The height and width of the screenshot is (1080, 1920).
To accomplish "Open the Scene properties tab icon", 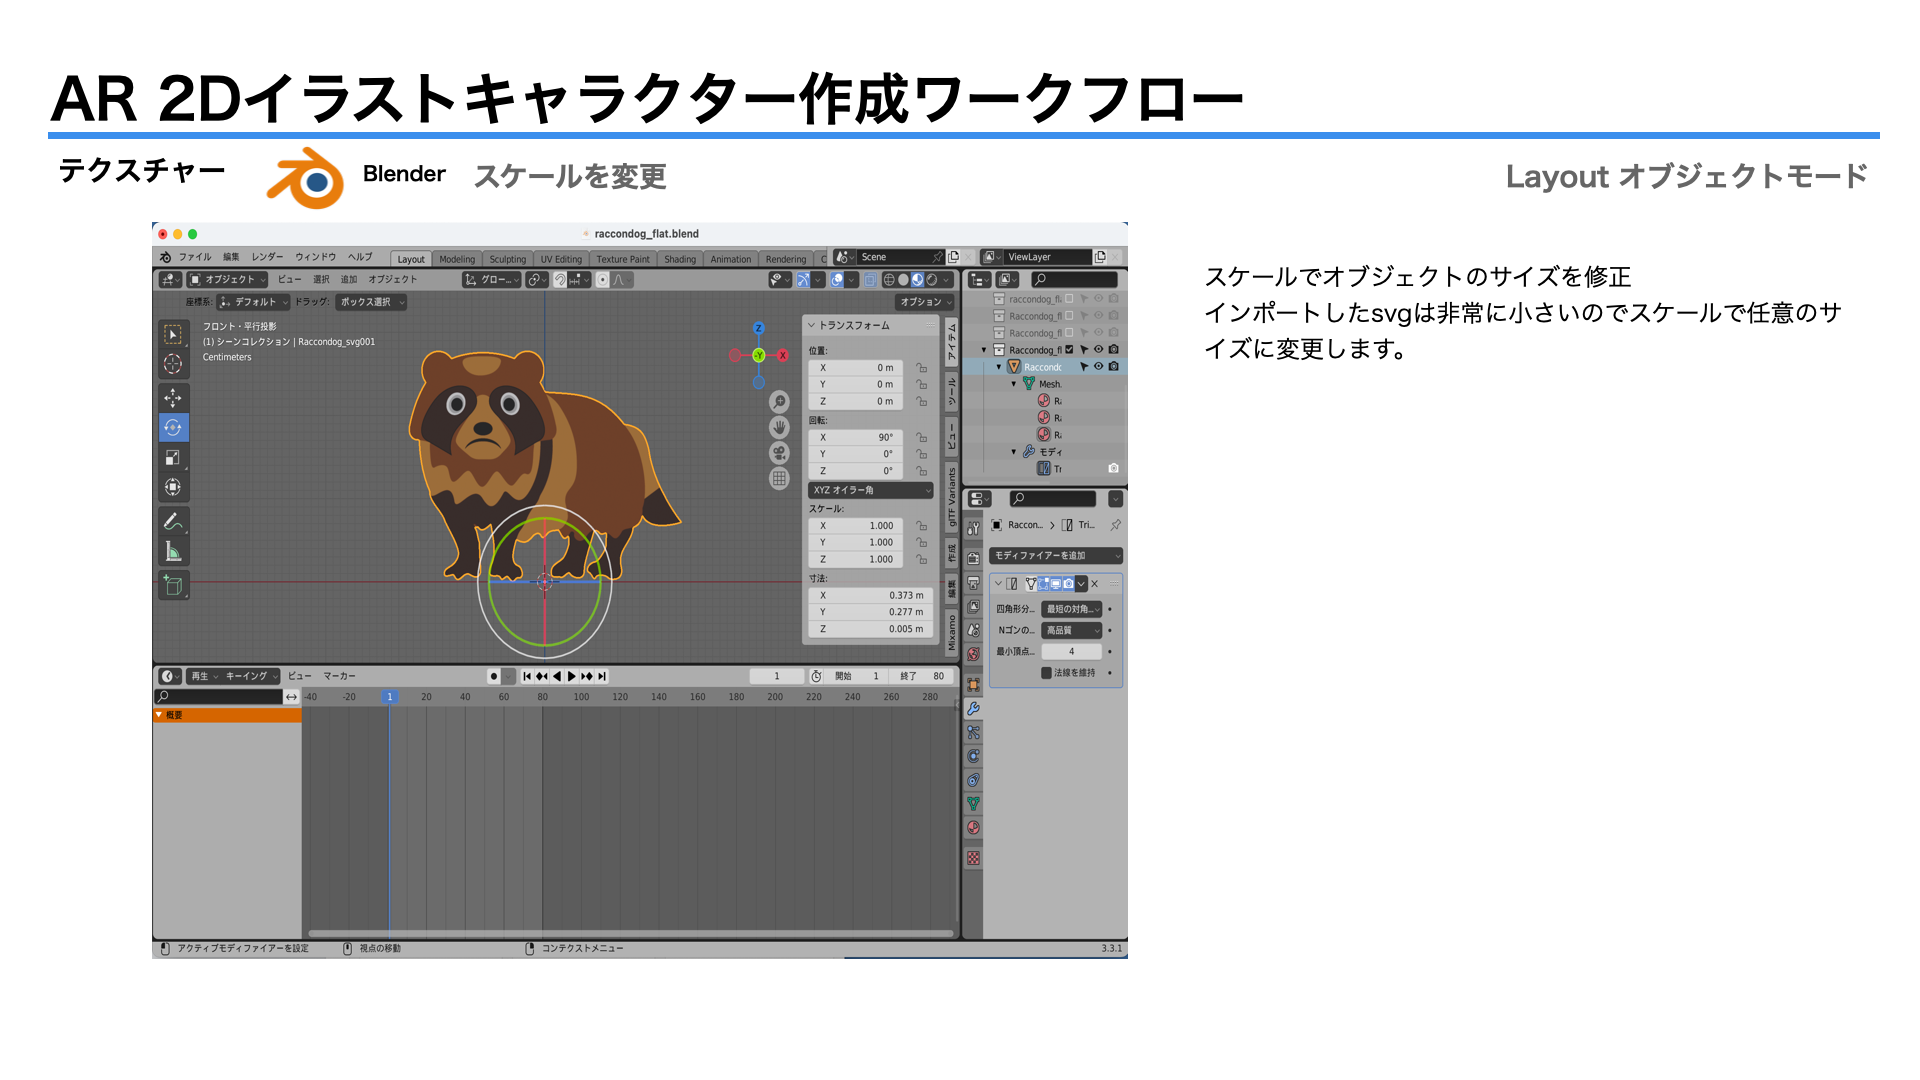I will coord(973,631).
